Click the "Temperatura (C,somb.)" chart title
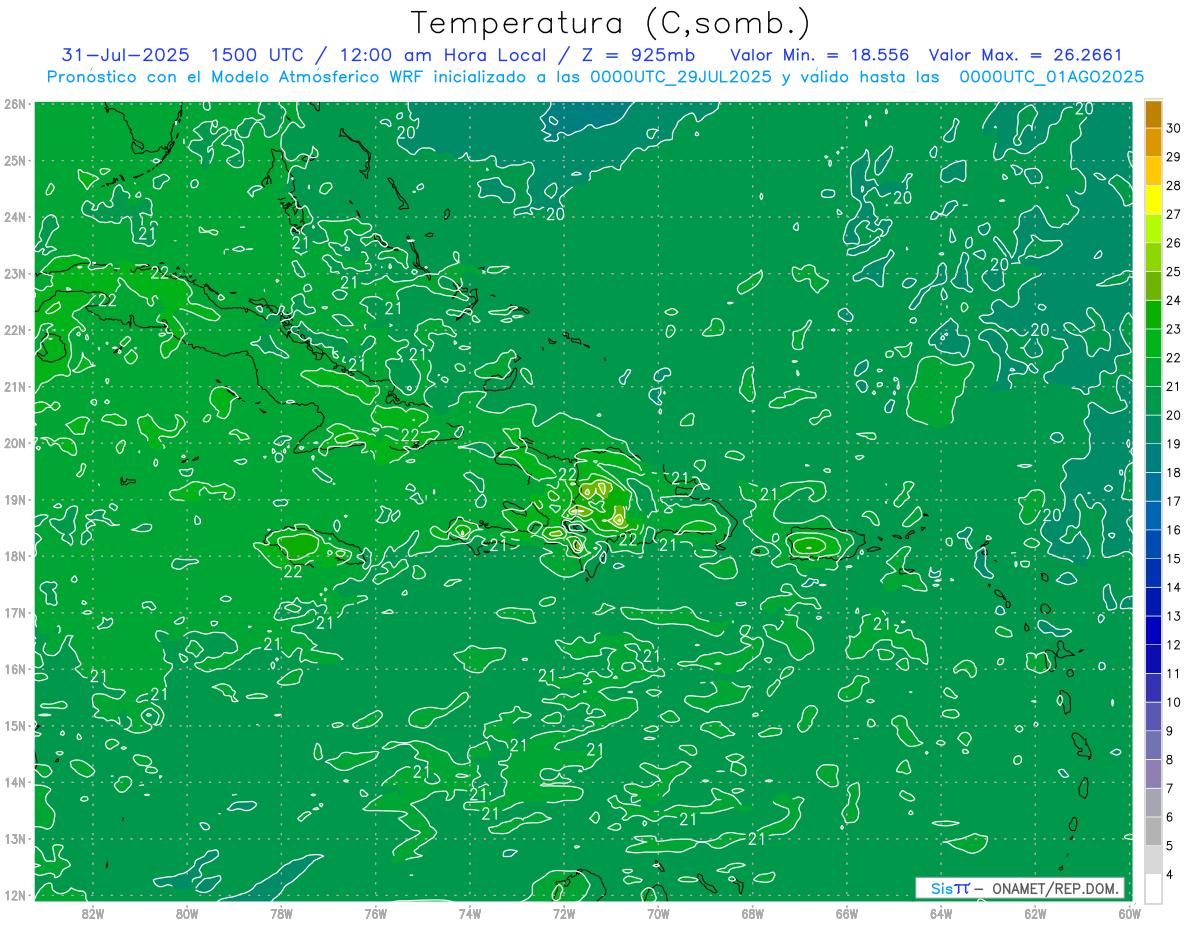 [x=610, y=22]
